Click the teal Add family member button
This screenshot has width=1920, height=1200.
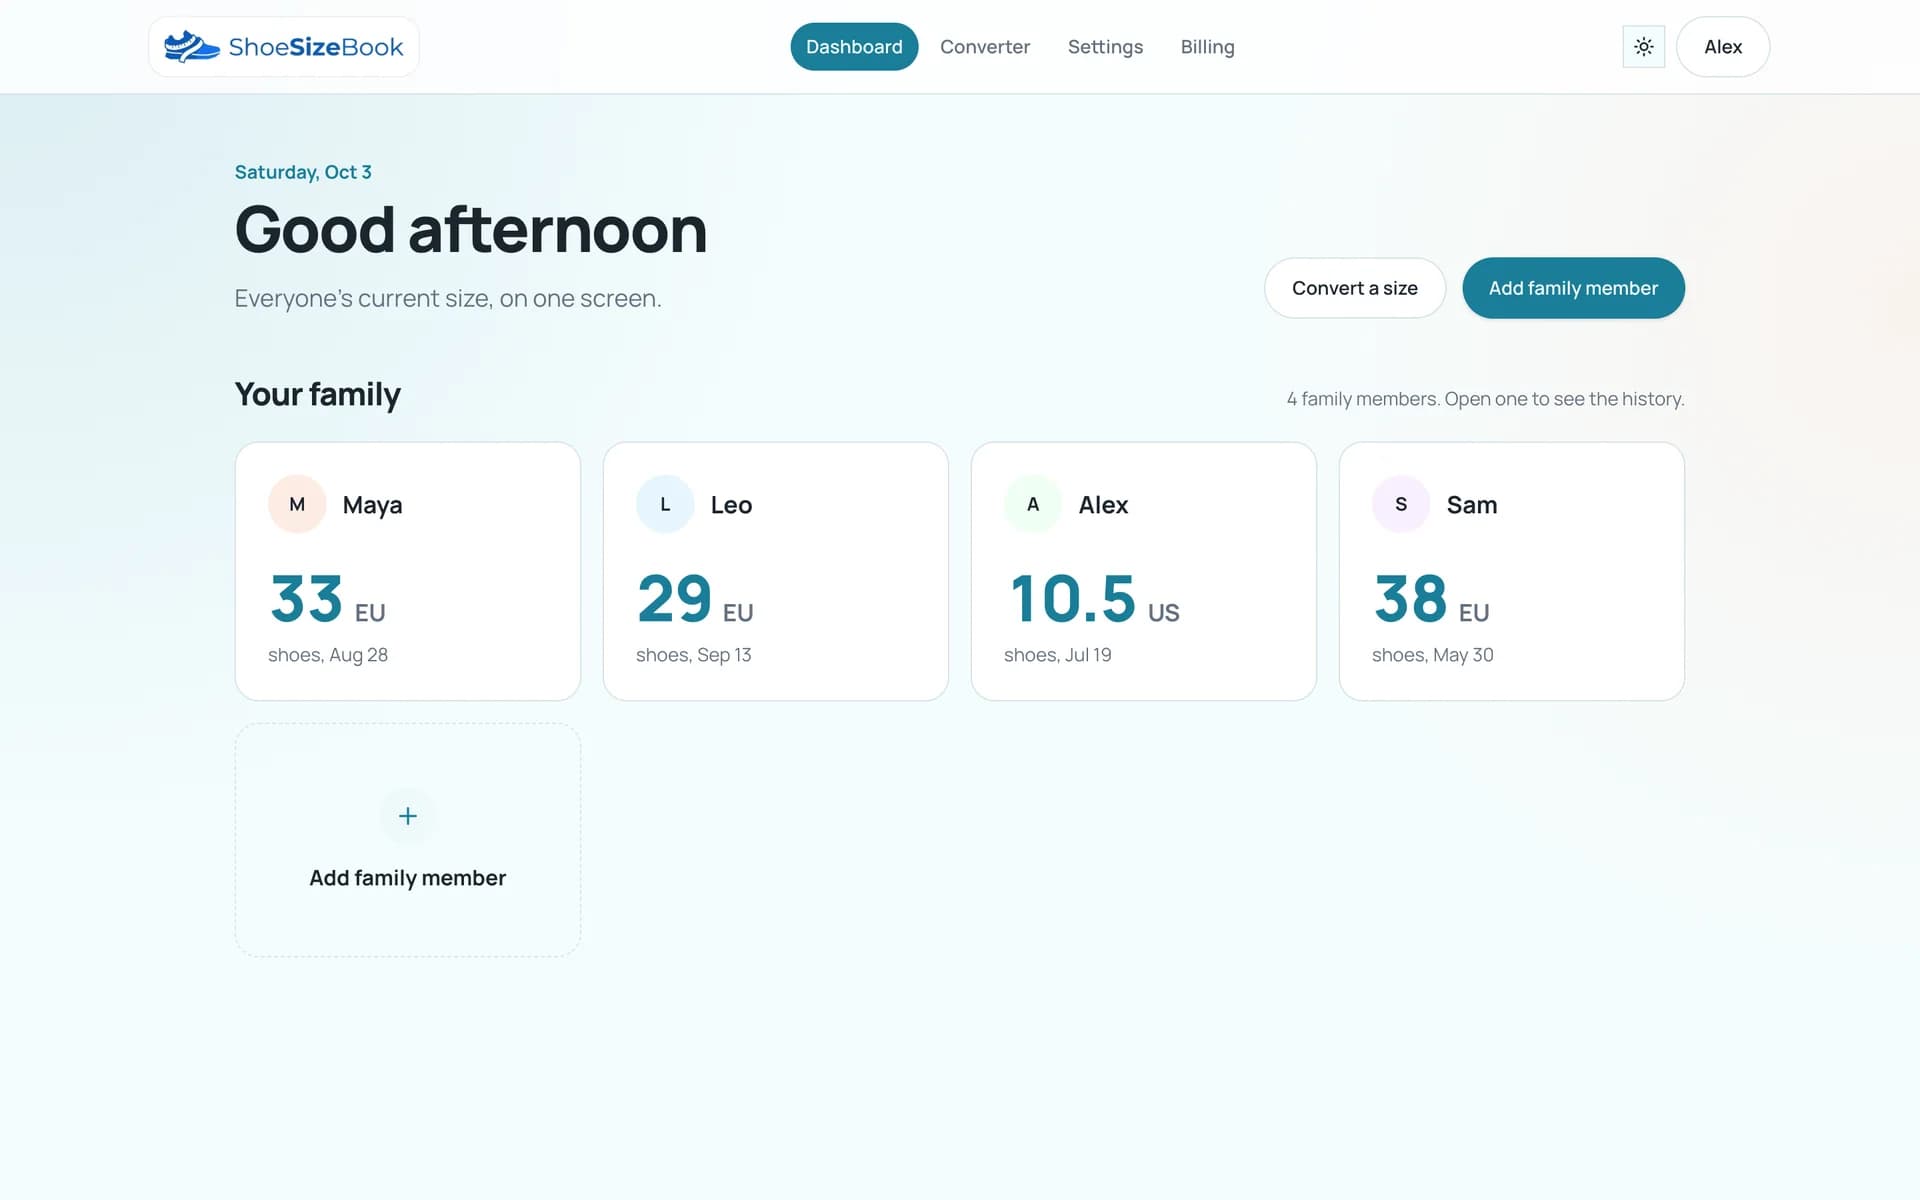[x=1573, y=288]
